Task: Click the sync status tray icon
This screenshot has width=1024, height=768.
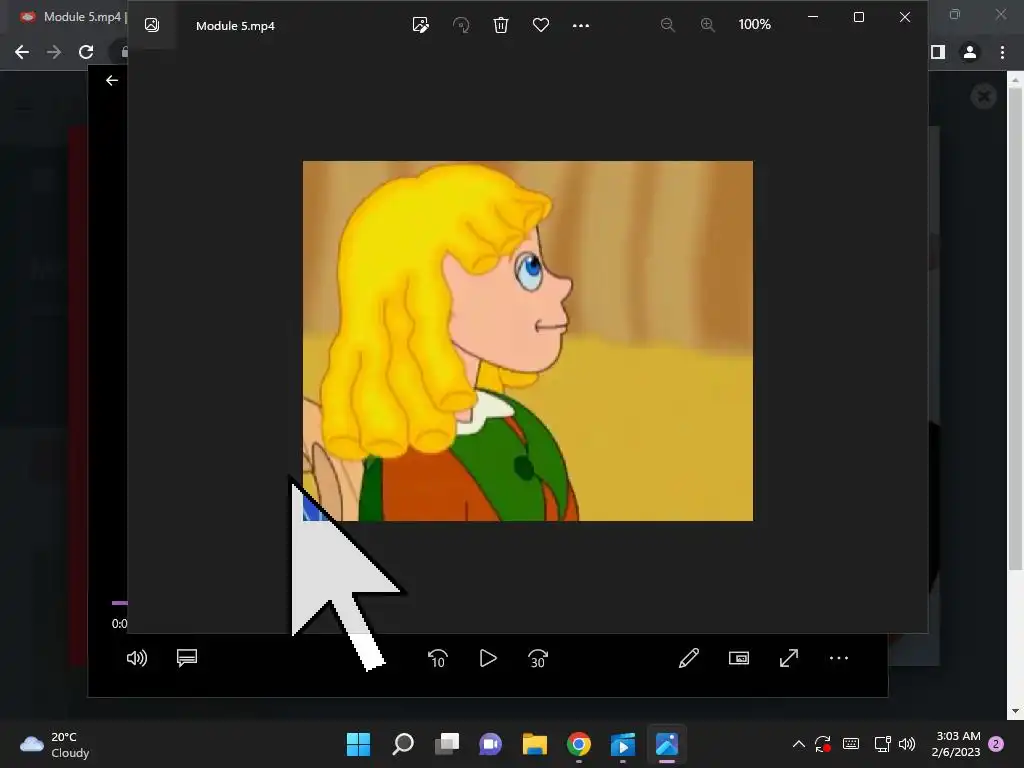Action: [823, 744]
